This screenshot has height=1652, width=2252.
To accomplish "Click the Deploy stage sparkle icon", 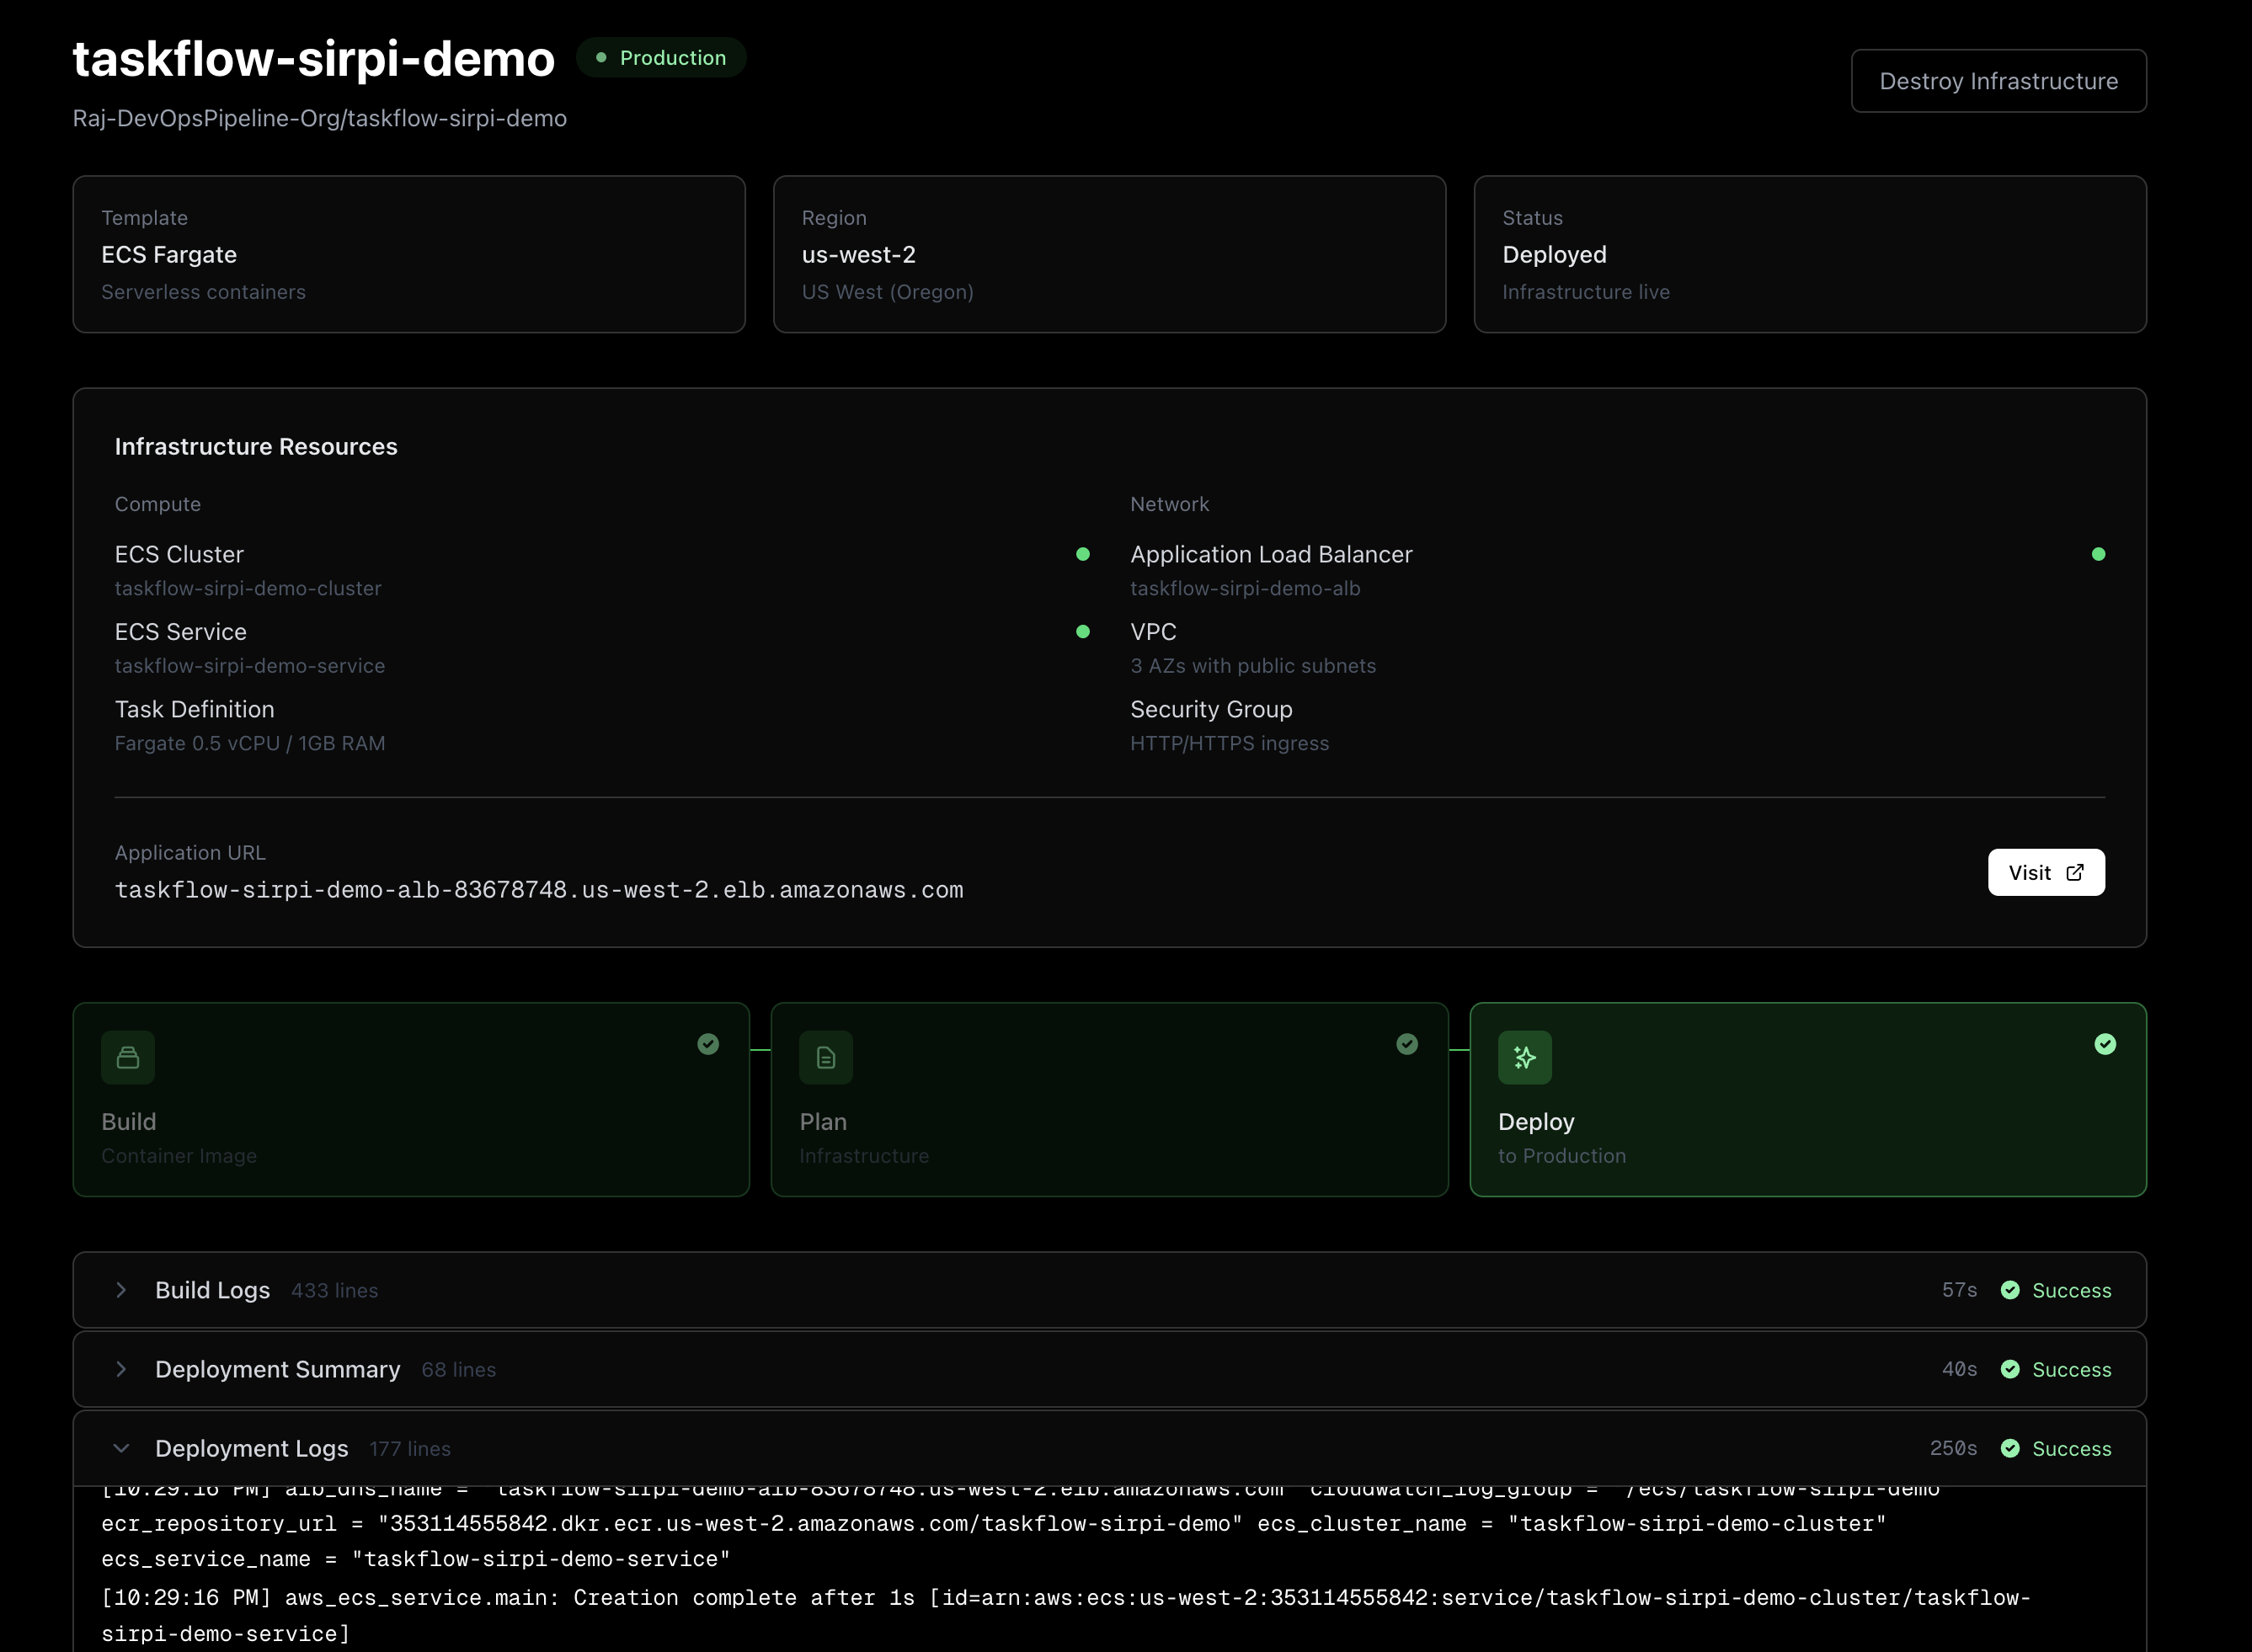I will 1524,1058.
